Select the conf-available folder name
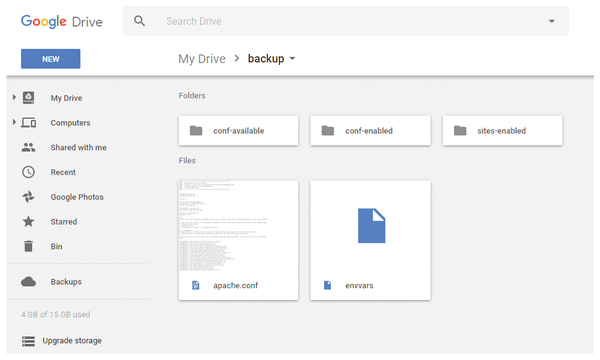Viewport: 600px width, 360px height. [x=238, y=131]
